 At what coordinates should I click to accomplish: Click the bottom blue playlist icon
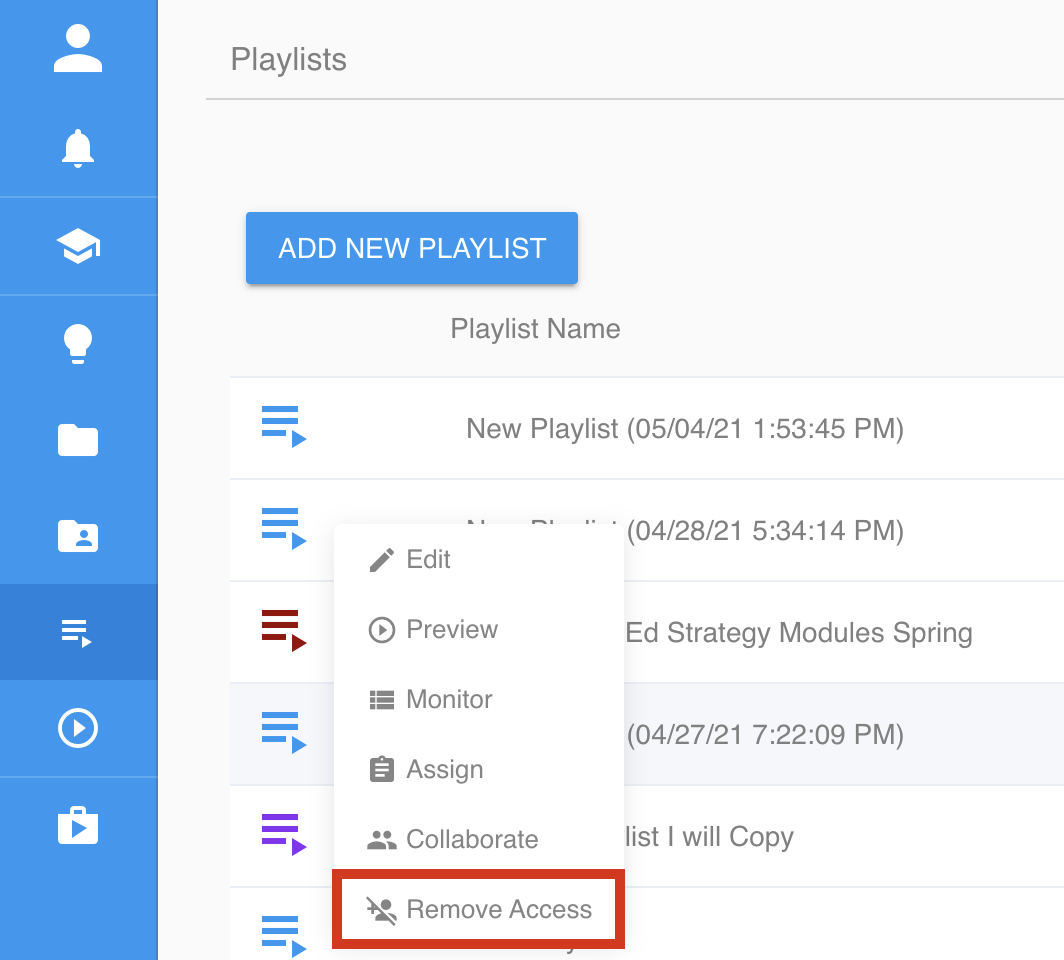pyautogui.click(x=284, y=936)
